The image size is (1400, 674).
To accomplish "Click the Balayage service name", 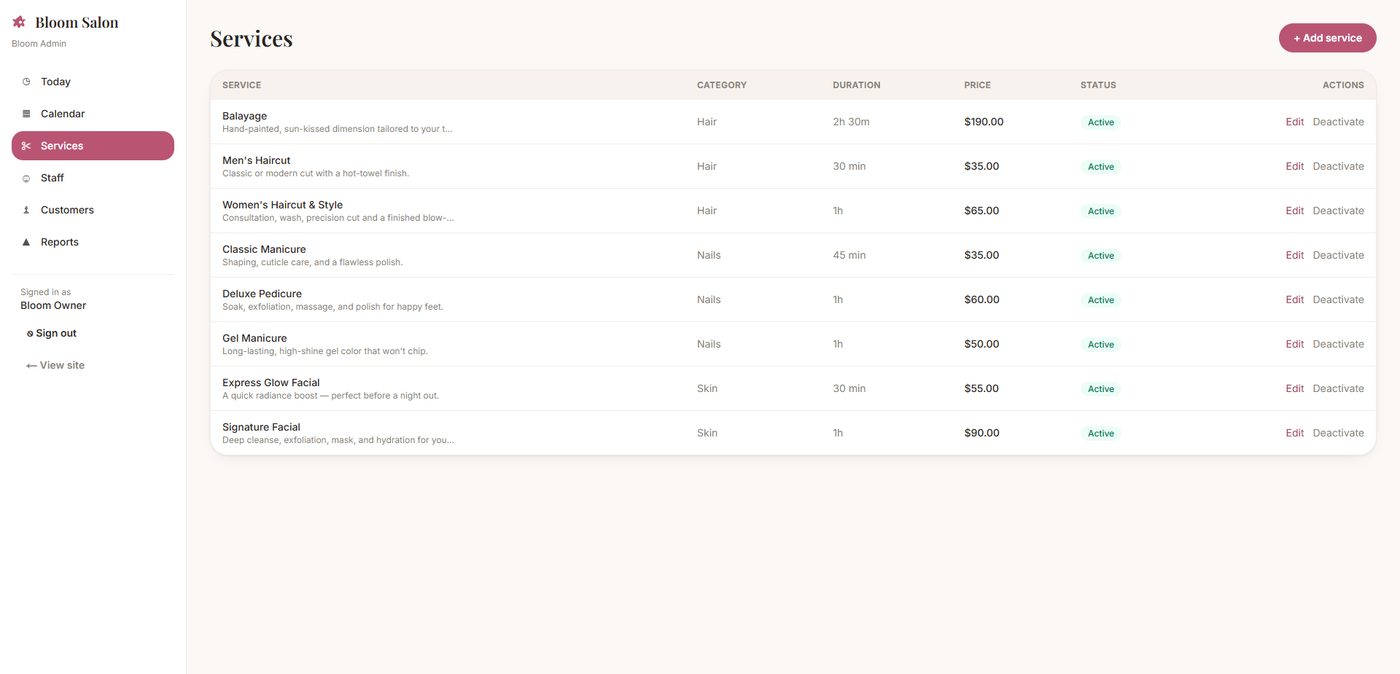I will [245, 116].
